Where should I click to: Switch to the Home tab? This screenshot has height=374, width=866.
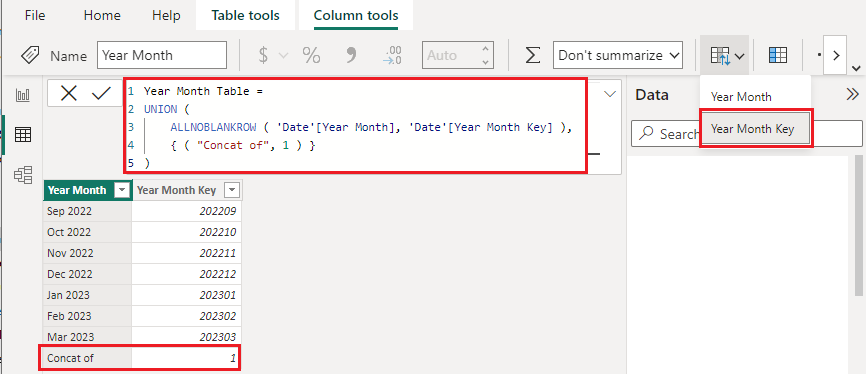(x=102, y=15)
